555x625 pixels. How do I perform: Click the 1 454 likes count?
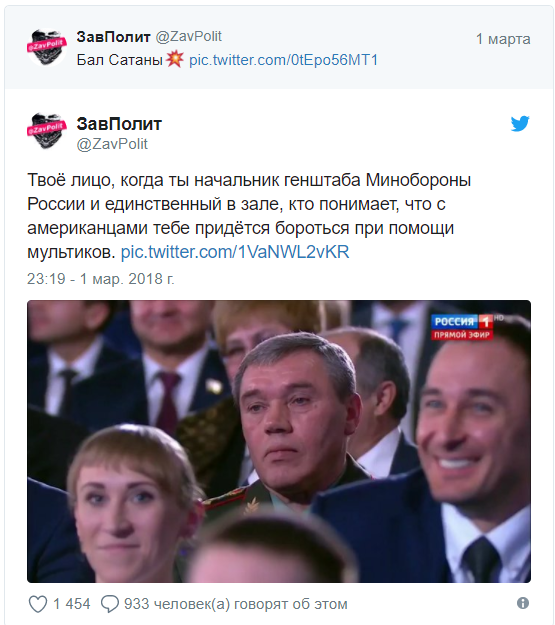pyautogui.click(x=71, y=604)
